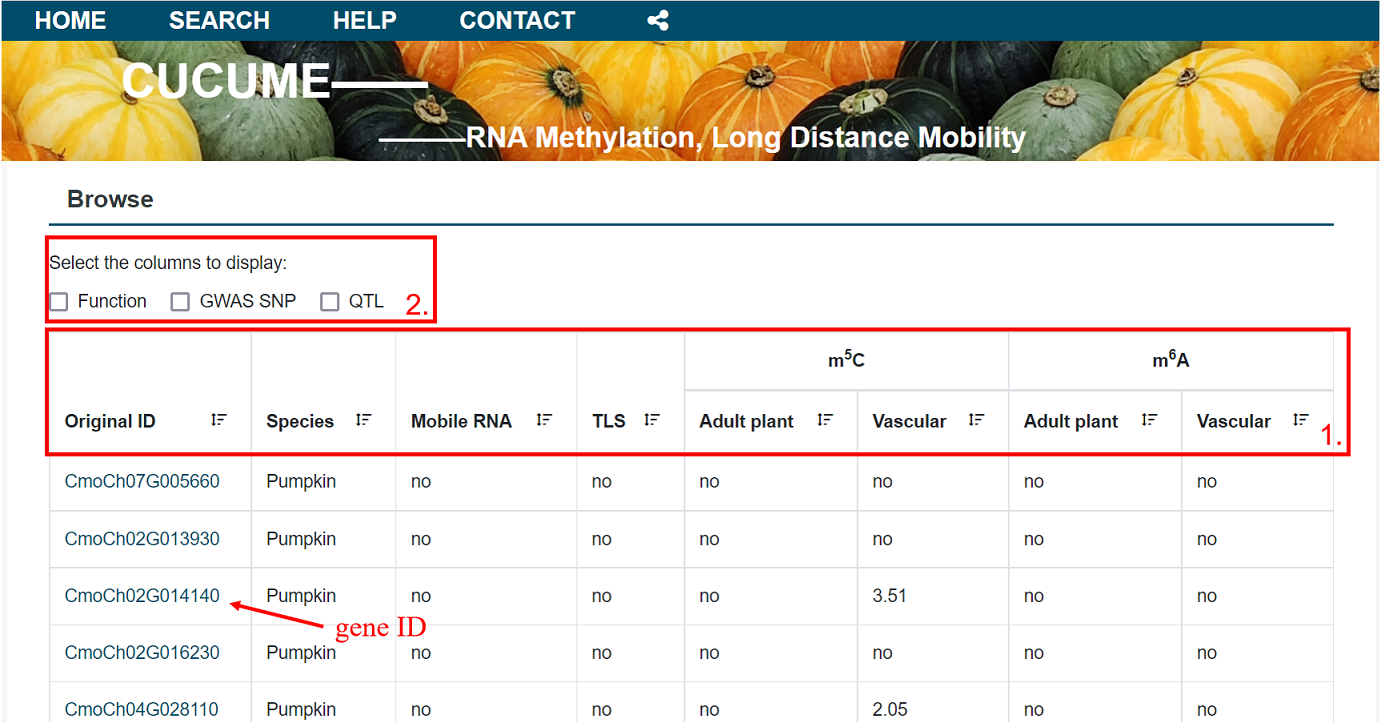
Task: Open the SEARCH page from the navbar
Action: click(219, 20)
